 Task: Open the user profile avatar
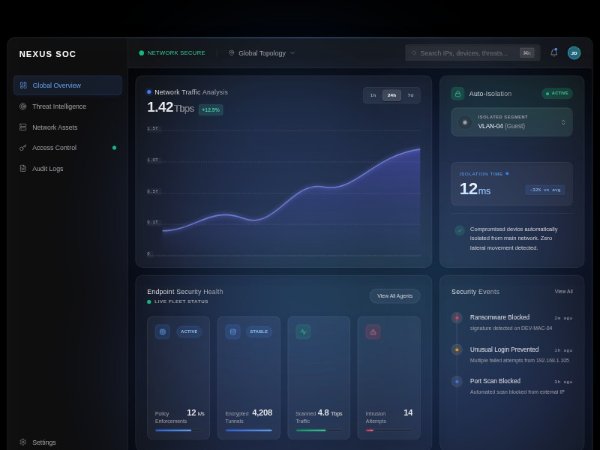(574, 53)
